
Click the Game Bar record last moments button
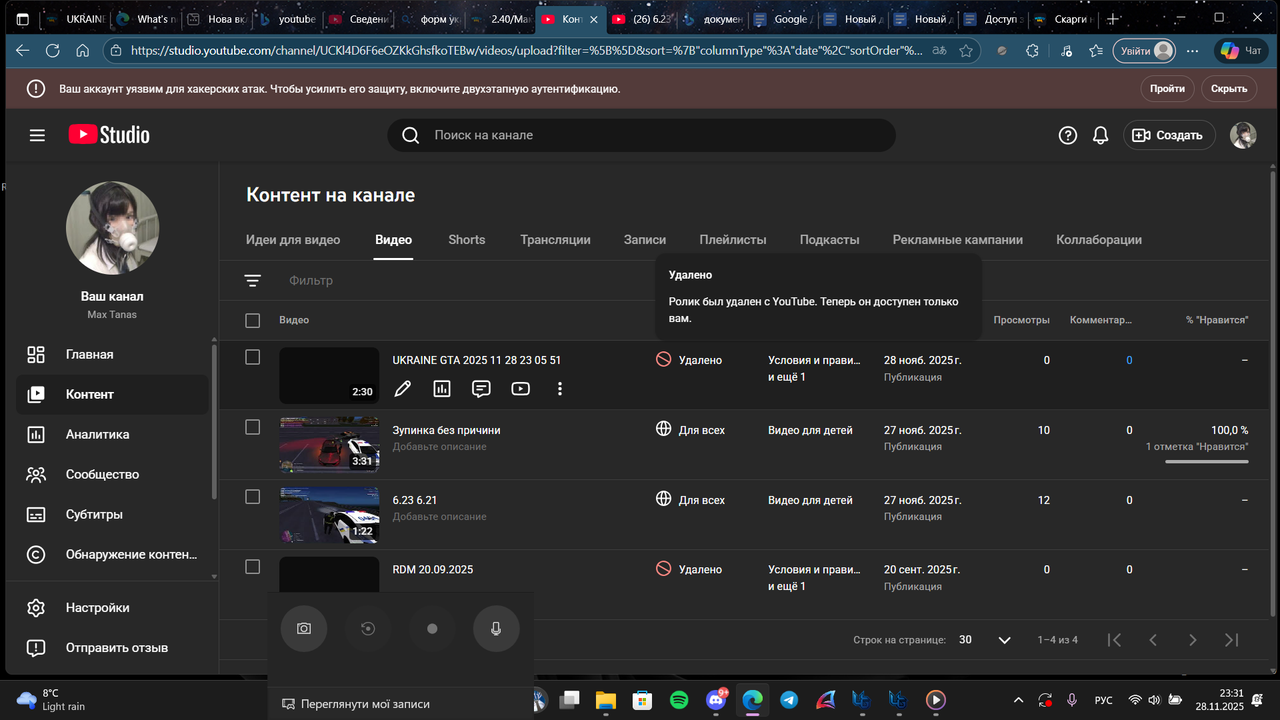[x=368, y=629]
